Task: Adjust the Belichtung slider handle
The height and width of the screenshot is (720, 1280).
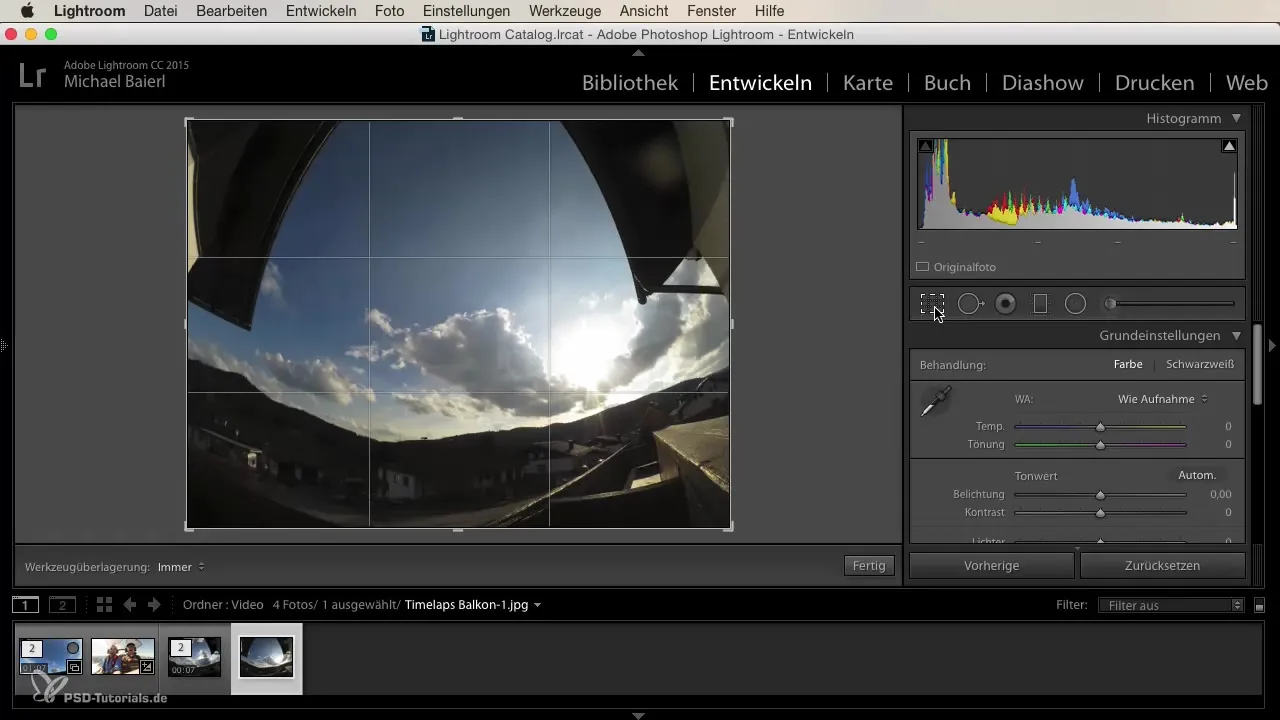Action: pos(1100,495)
